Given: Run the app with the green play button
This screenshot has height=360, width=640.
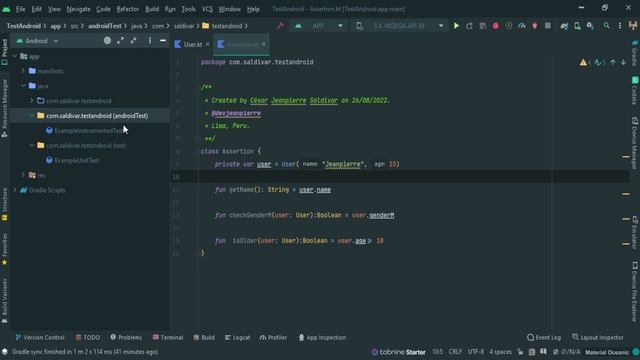Looking at the screenshot, I should pyautogui.click(x=456, y=26).
